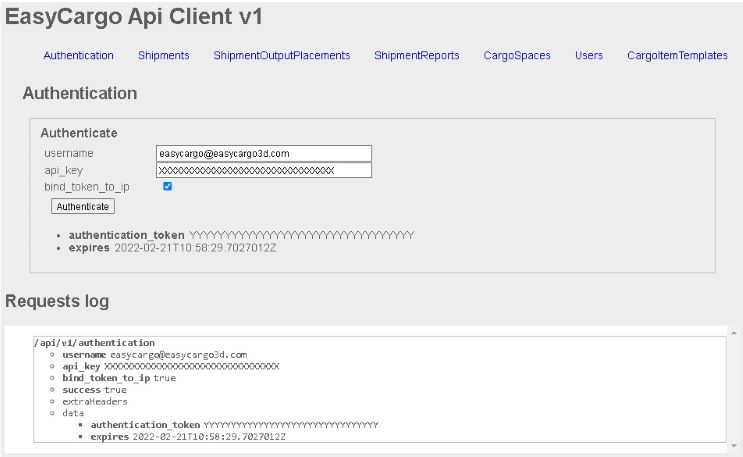743x457 pixels.
Task: Click requests log scroll down arrow
Action: 734,446
